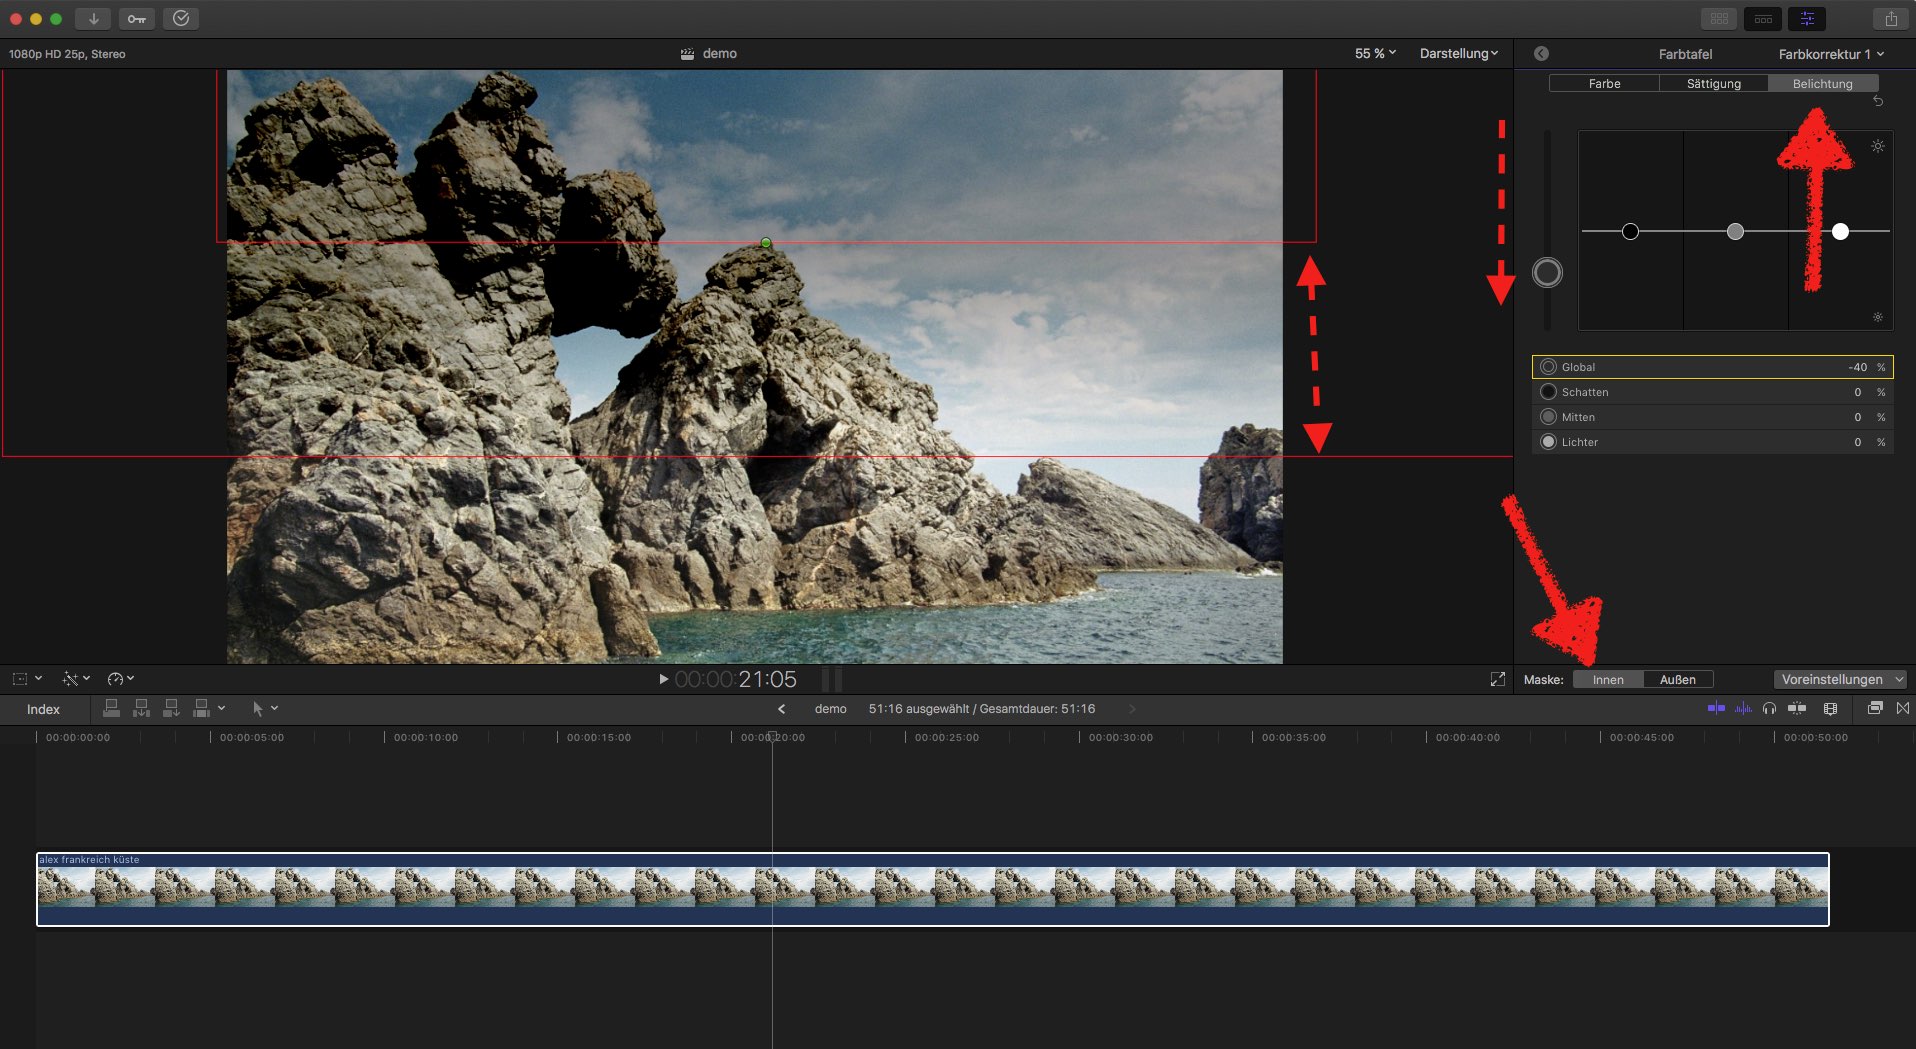Click the headphones solo icon
Image resolution: width=1916 pixels, height=1049 pixels.
click(x=1769, y=708)
